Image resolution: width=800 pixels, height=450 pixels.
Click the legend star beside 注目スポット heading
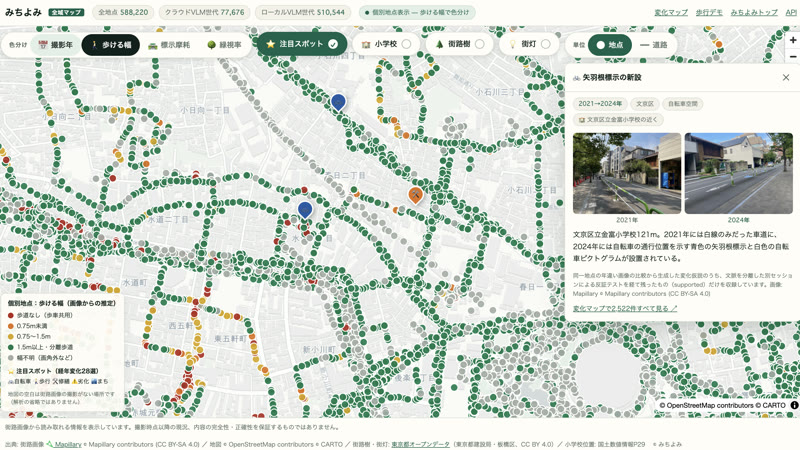click(11, 371)
